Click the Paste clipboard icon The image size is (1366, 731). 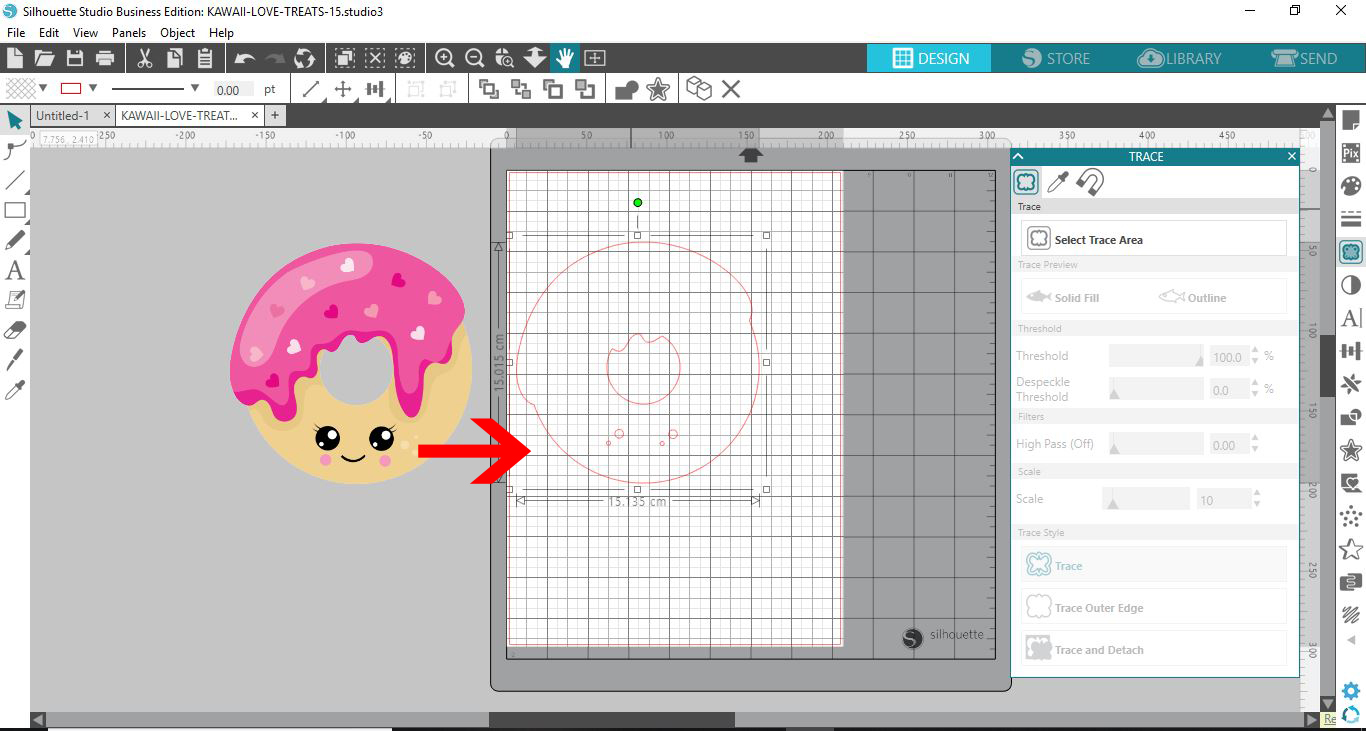coord(205,58)
